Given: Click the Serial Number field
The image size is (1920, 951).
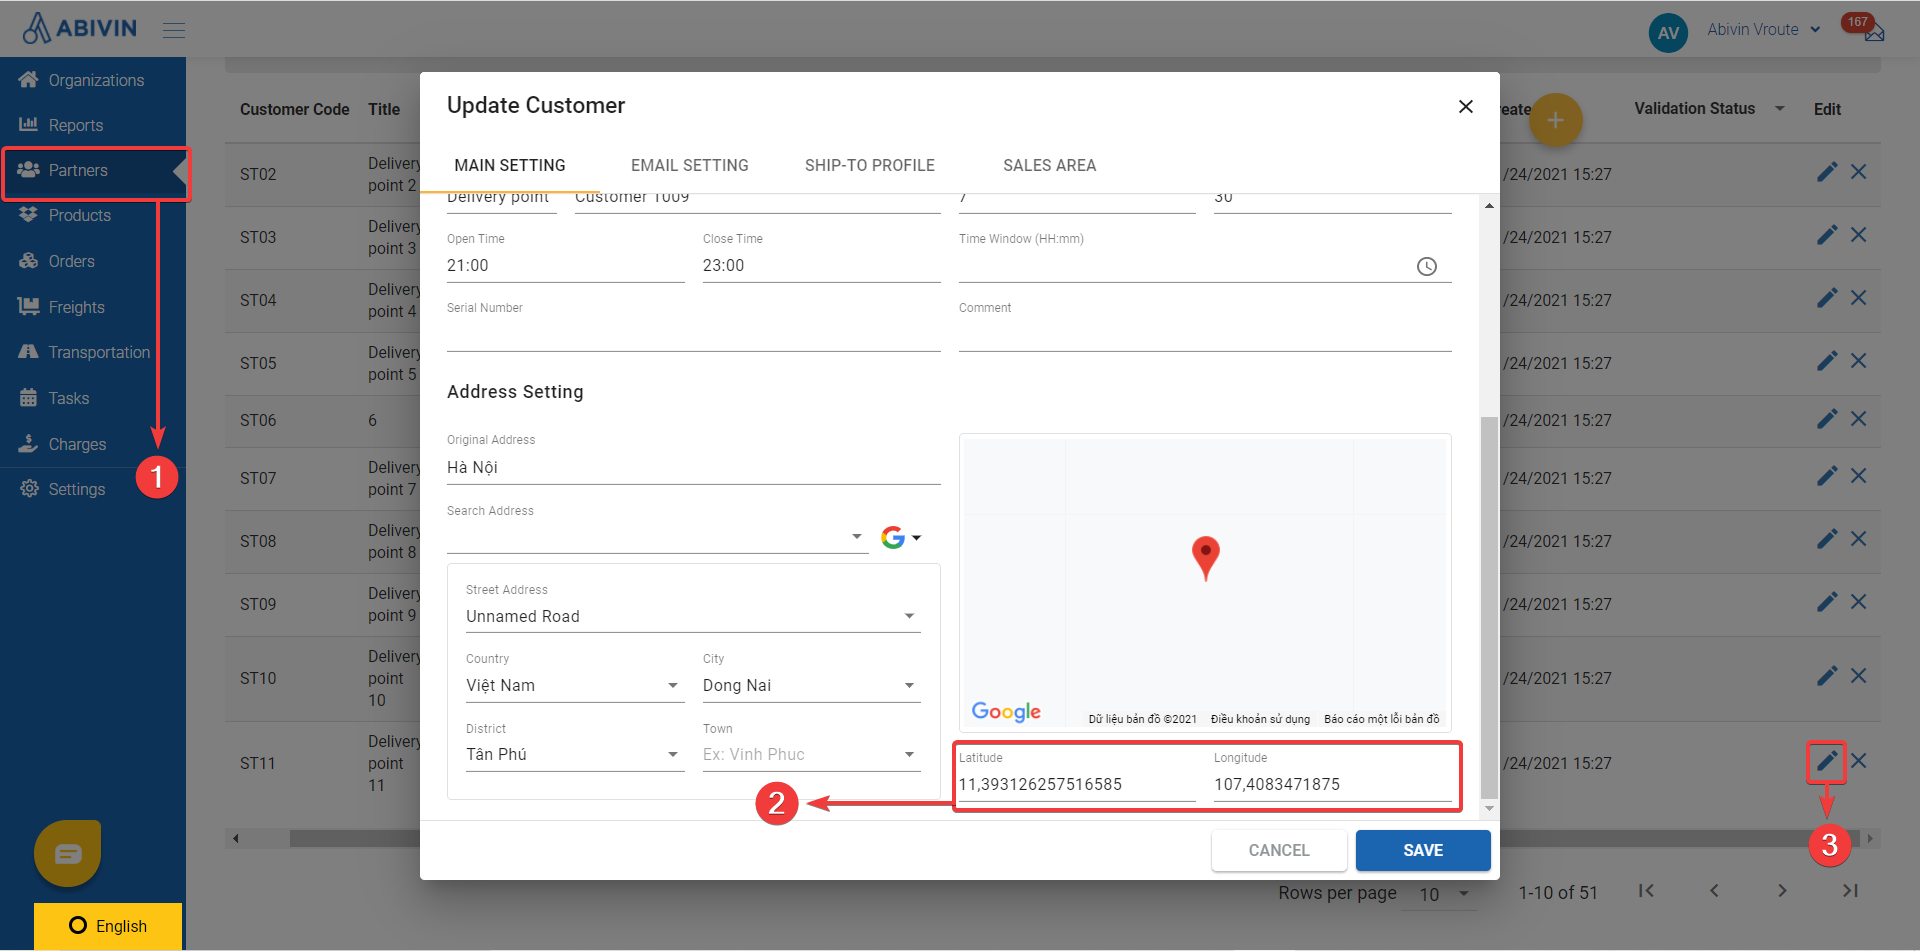Looking at the screenshot, I should [x=693, y=334].
